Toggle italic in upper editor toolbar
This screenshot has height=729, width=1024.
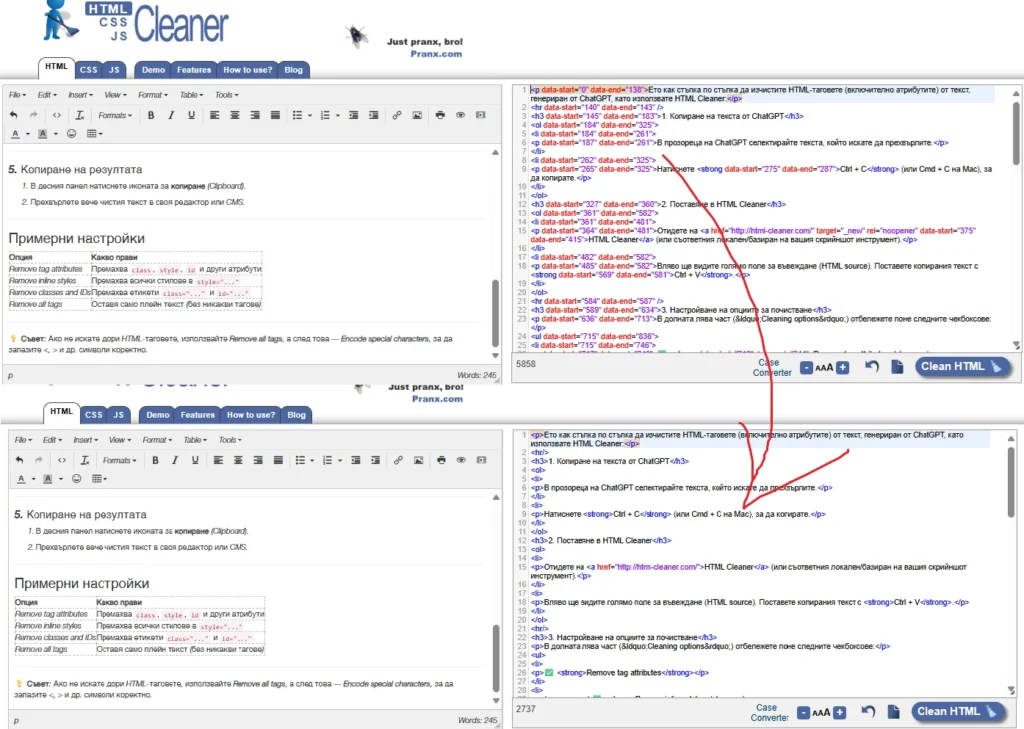pos(171,115)
